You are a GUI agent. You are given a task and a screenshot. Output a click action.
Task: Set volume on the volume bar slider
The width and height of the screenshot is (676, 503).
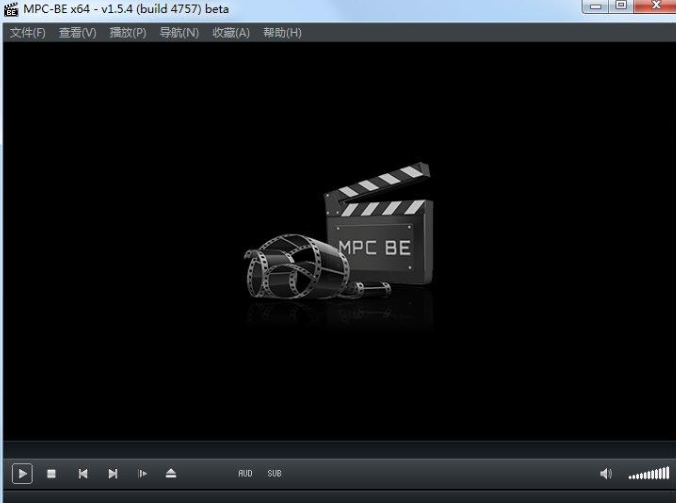tap(649, 473)
